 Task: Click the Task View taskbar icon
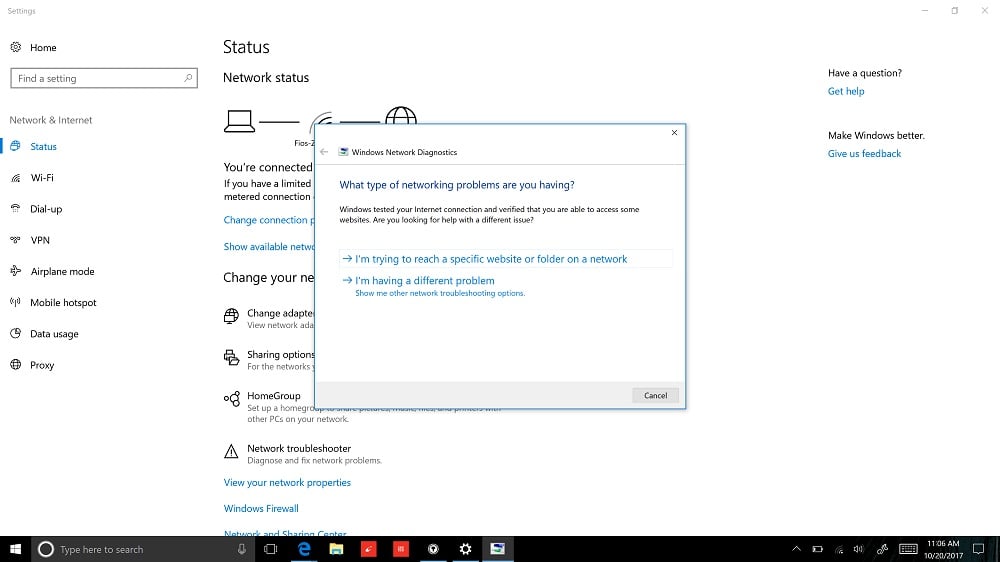click(x=270, y=549)
